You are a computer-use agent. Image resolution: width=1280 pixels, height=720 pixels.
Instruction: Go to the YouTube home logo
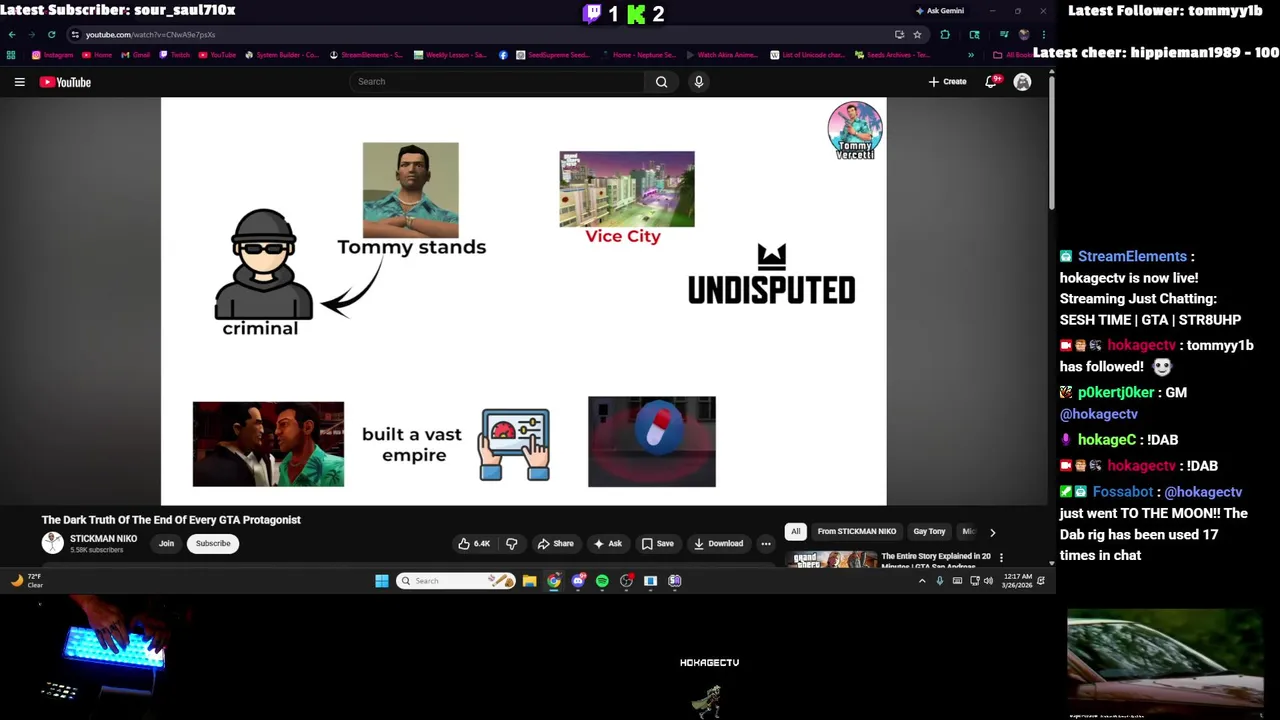click(x=65, y=82)
